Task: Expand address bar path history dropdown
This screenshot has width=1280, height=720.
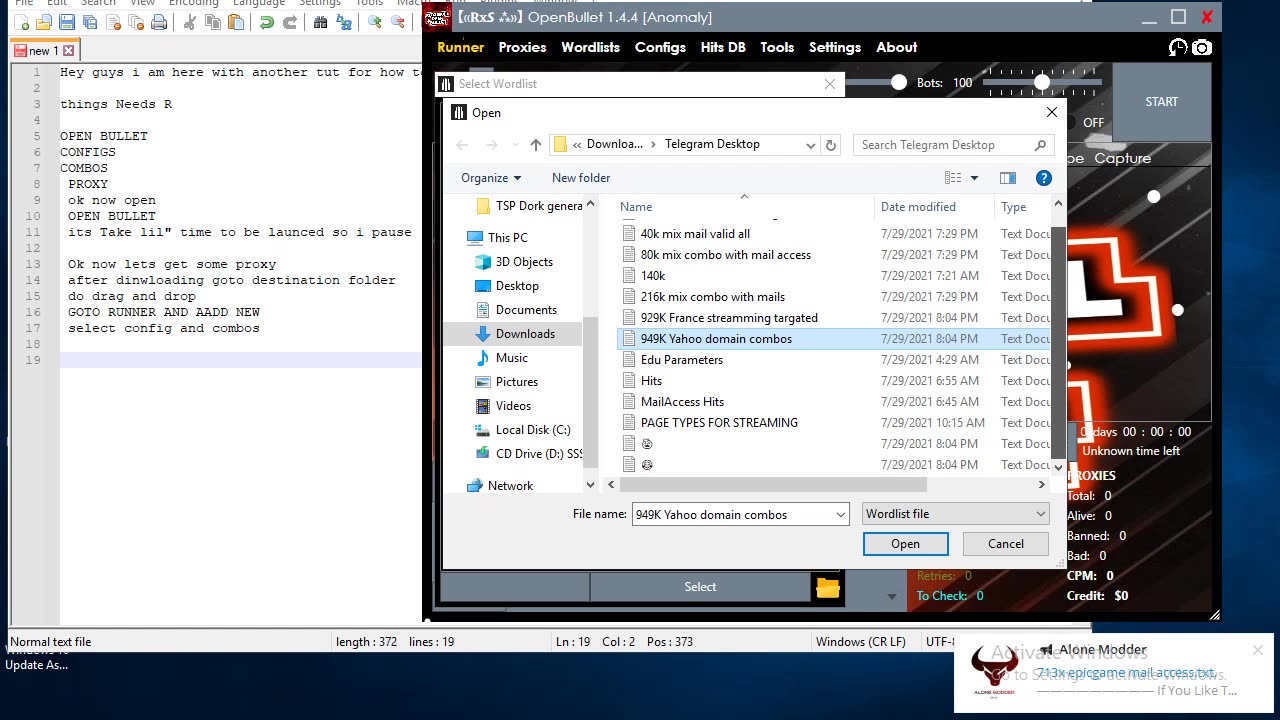Action: 811,145
